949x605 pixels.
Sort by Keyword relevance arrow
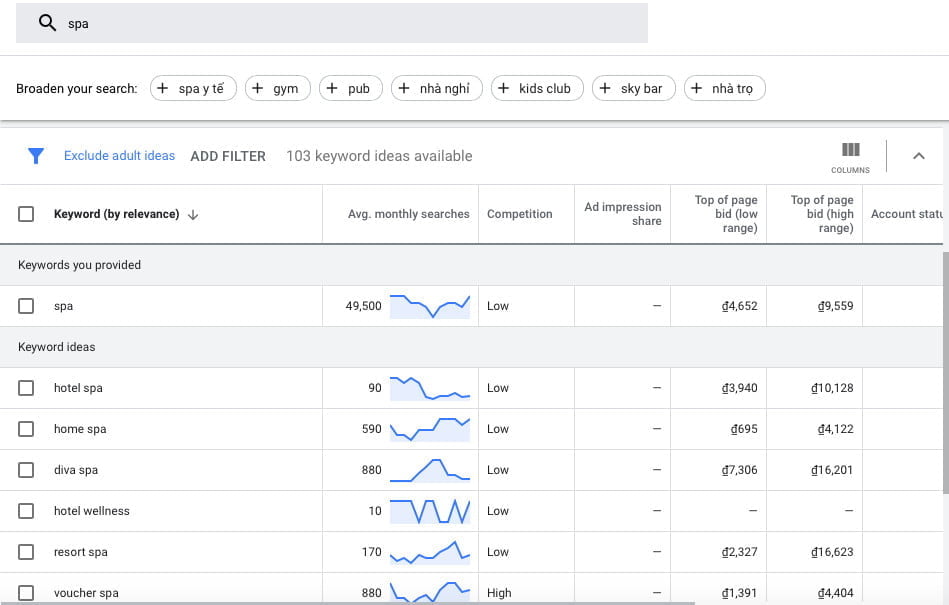click(x=193, y=214)
